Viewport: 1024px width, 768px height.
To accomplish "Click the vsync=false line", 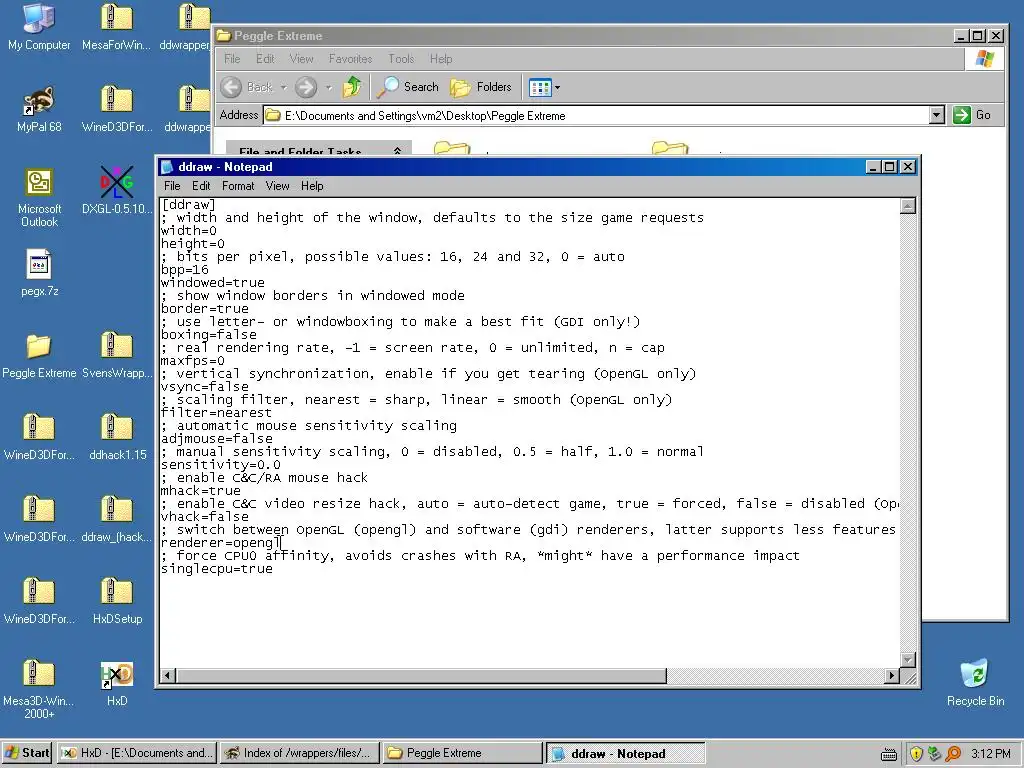I will coord(204,387).
